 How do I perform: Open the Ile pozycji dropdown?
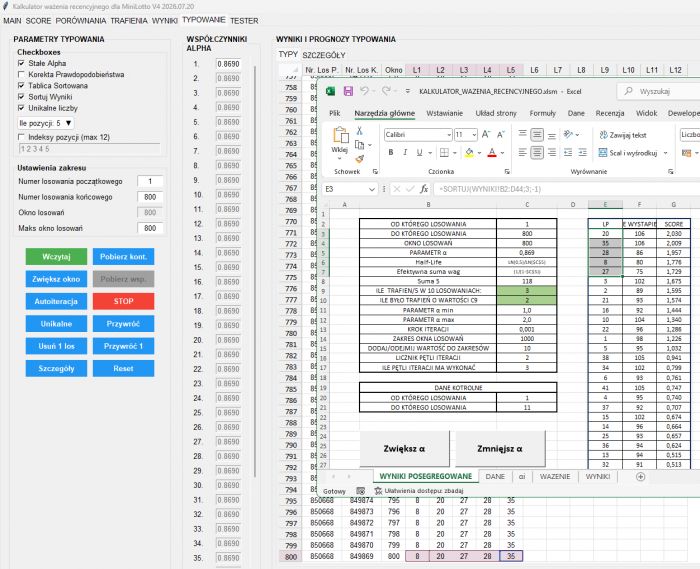[x=45, y=123]
